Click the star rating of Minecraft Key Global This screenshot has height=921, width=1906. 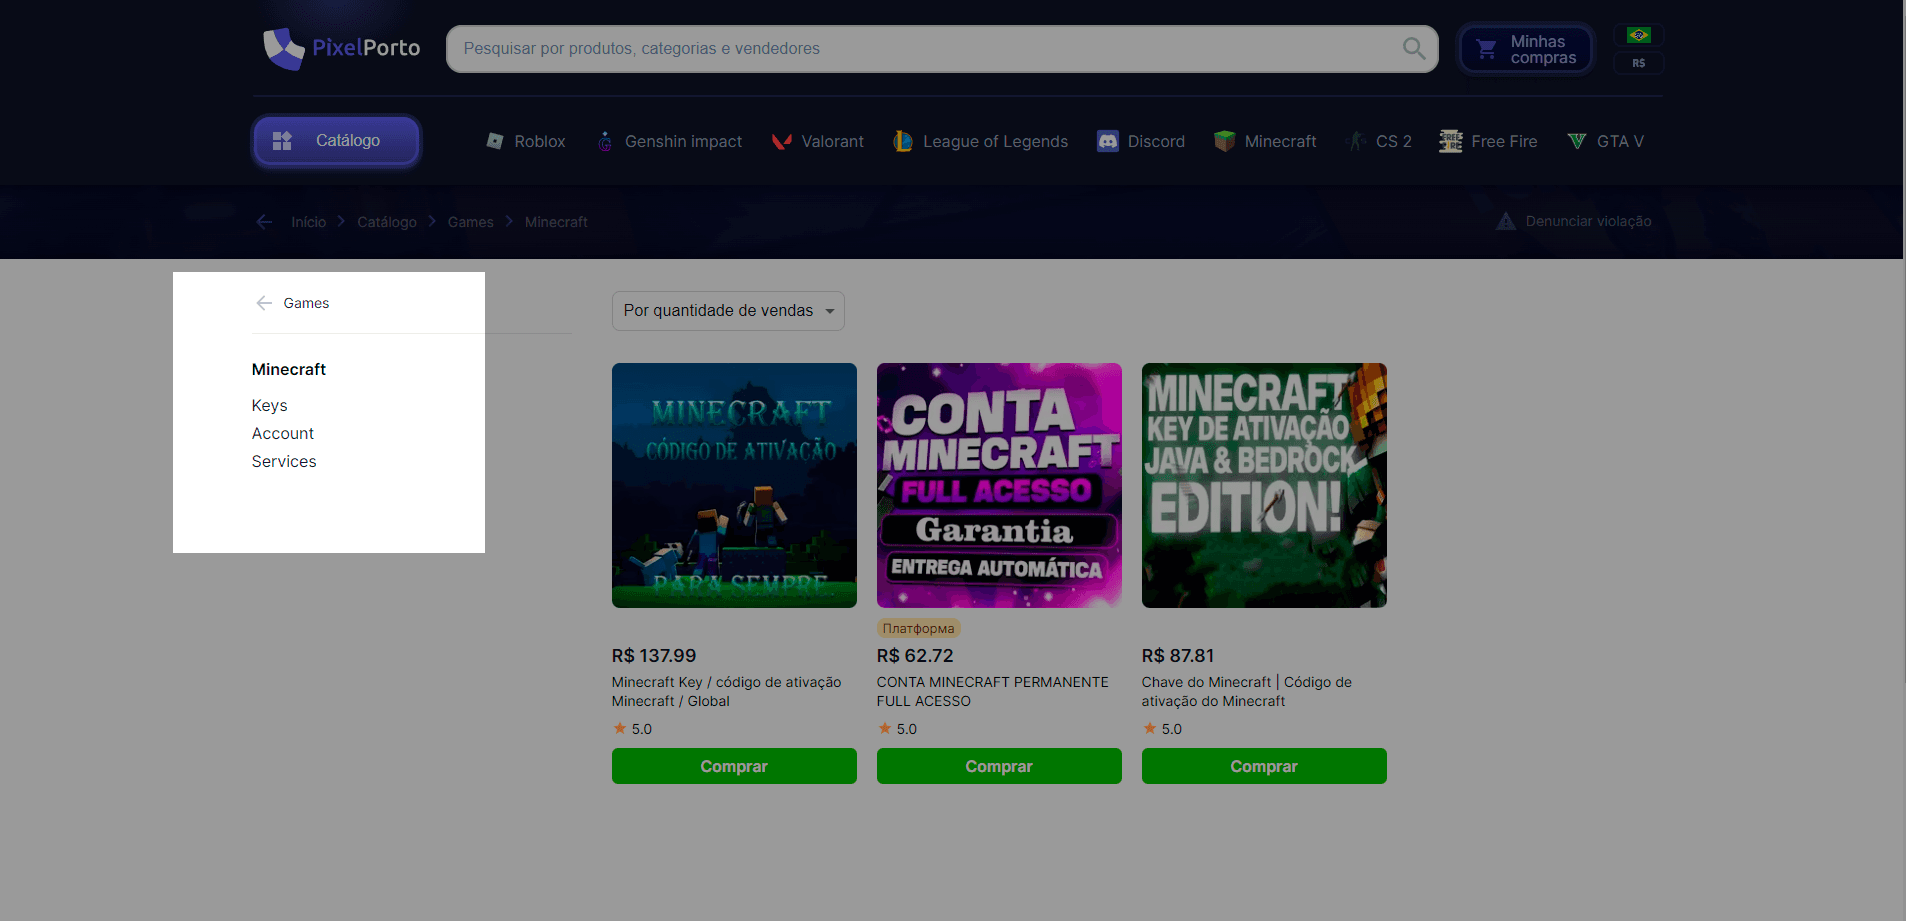click(632, 729)
